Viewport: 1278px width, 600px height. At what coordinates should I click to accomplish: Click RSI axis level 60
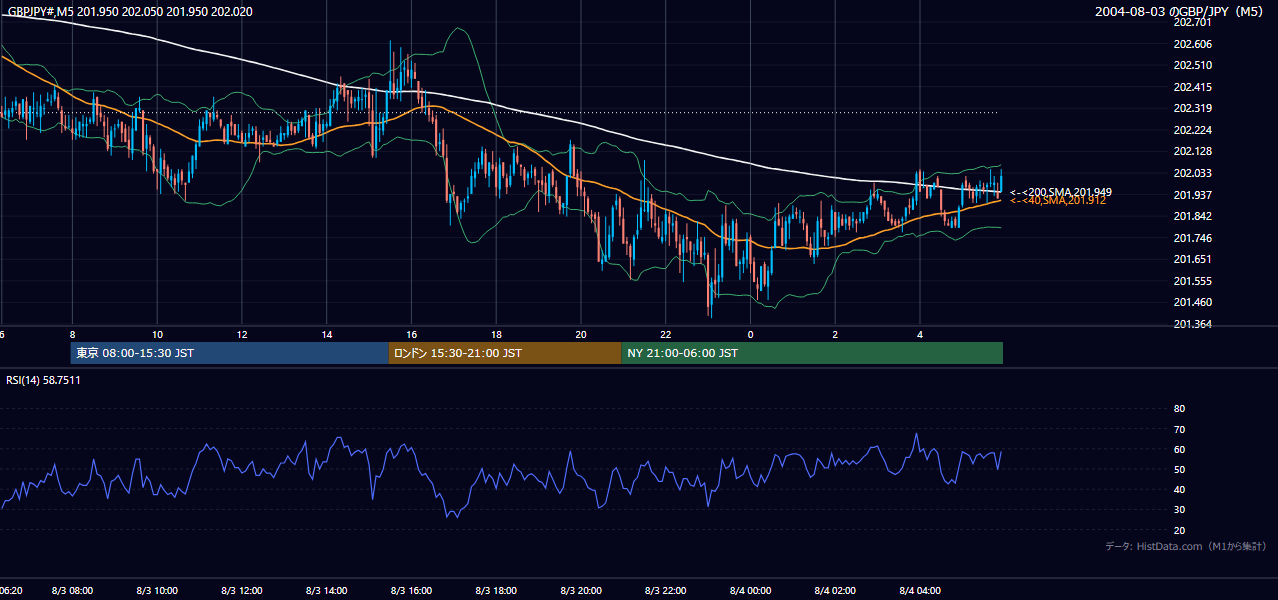click(x=1179, y=449)
